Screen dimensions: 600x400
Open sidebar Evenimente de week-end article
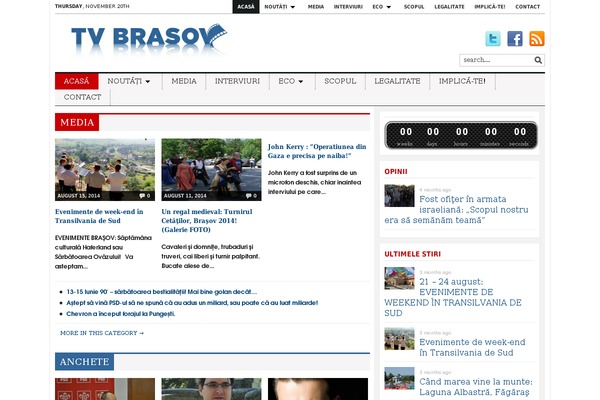point(472,347)
